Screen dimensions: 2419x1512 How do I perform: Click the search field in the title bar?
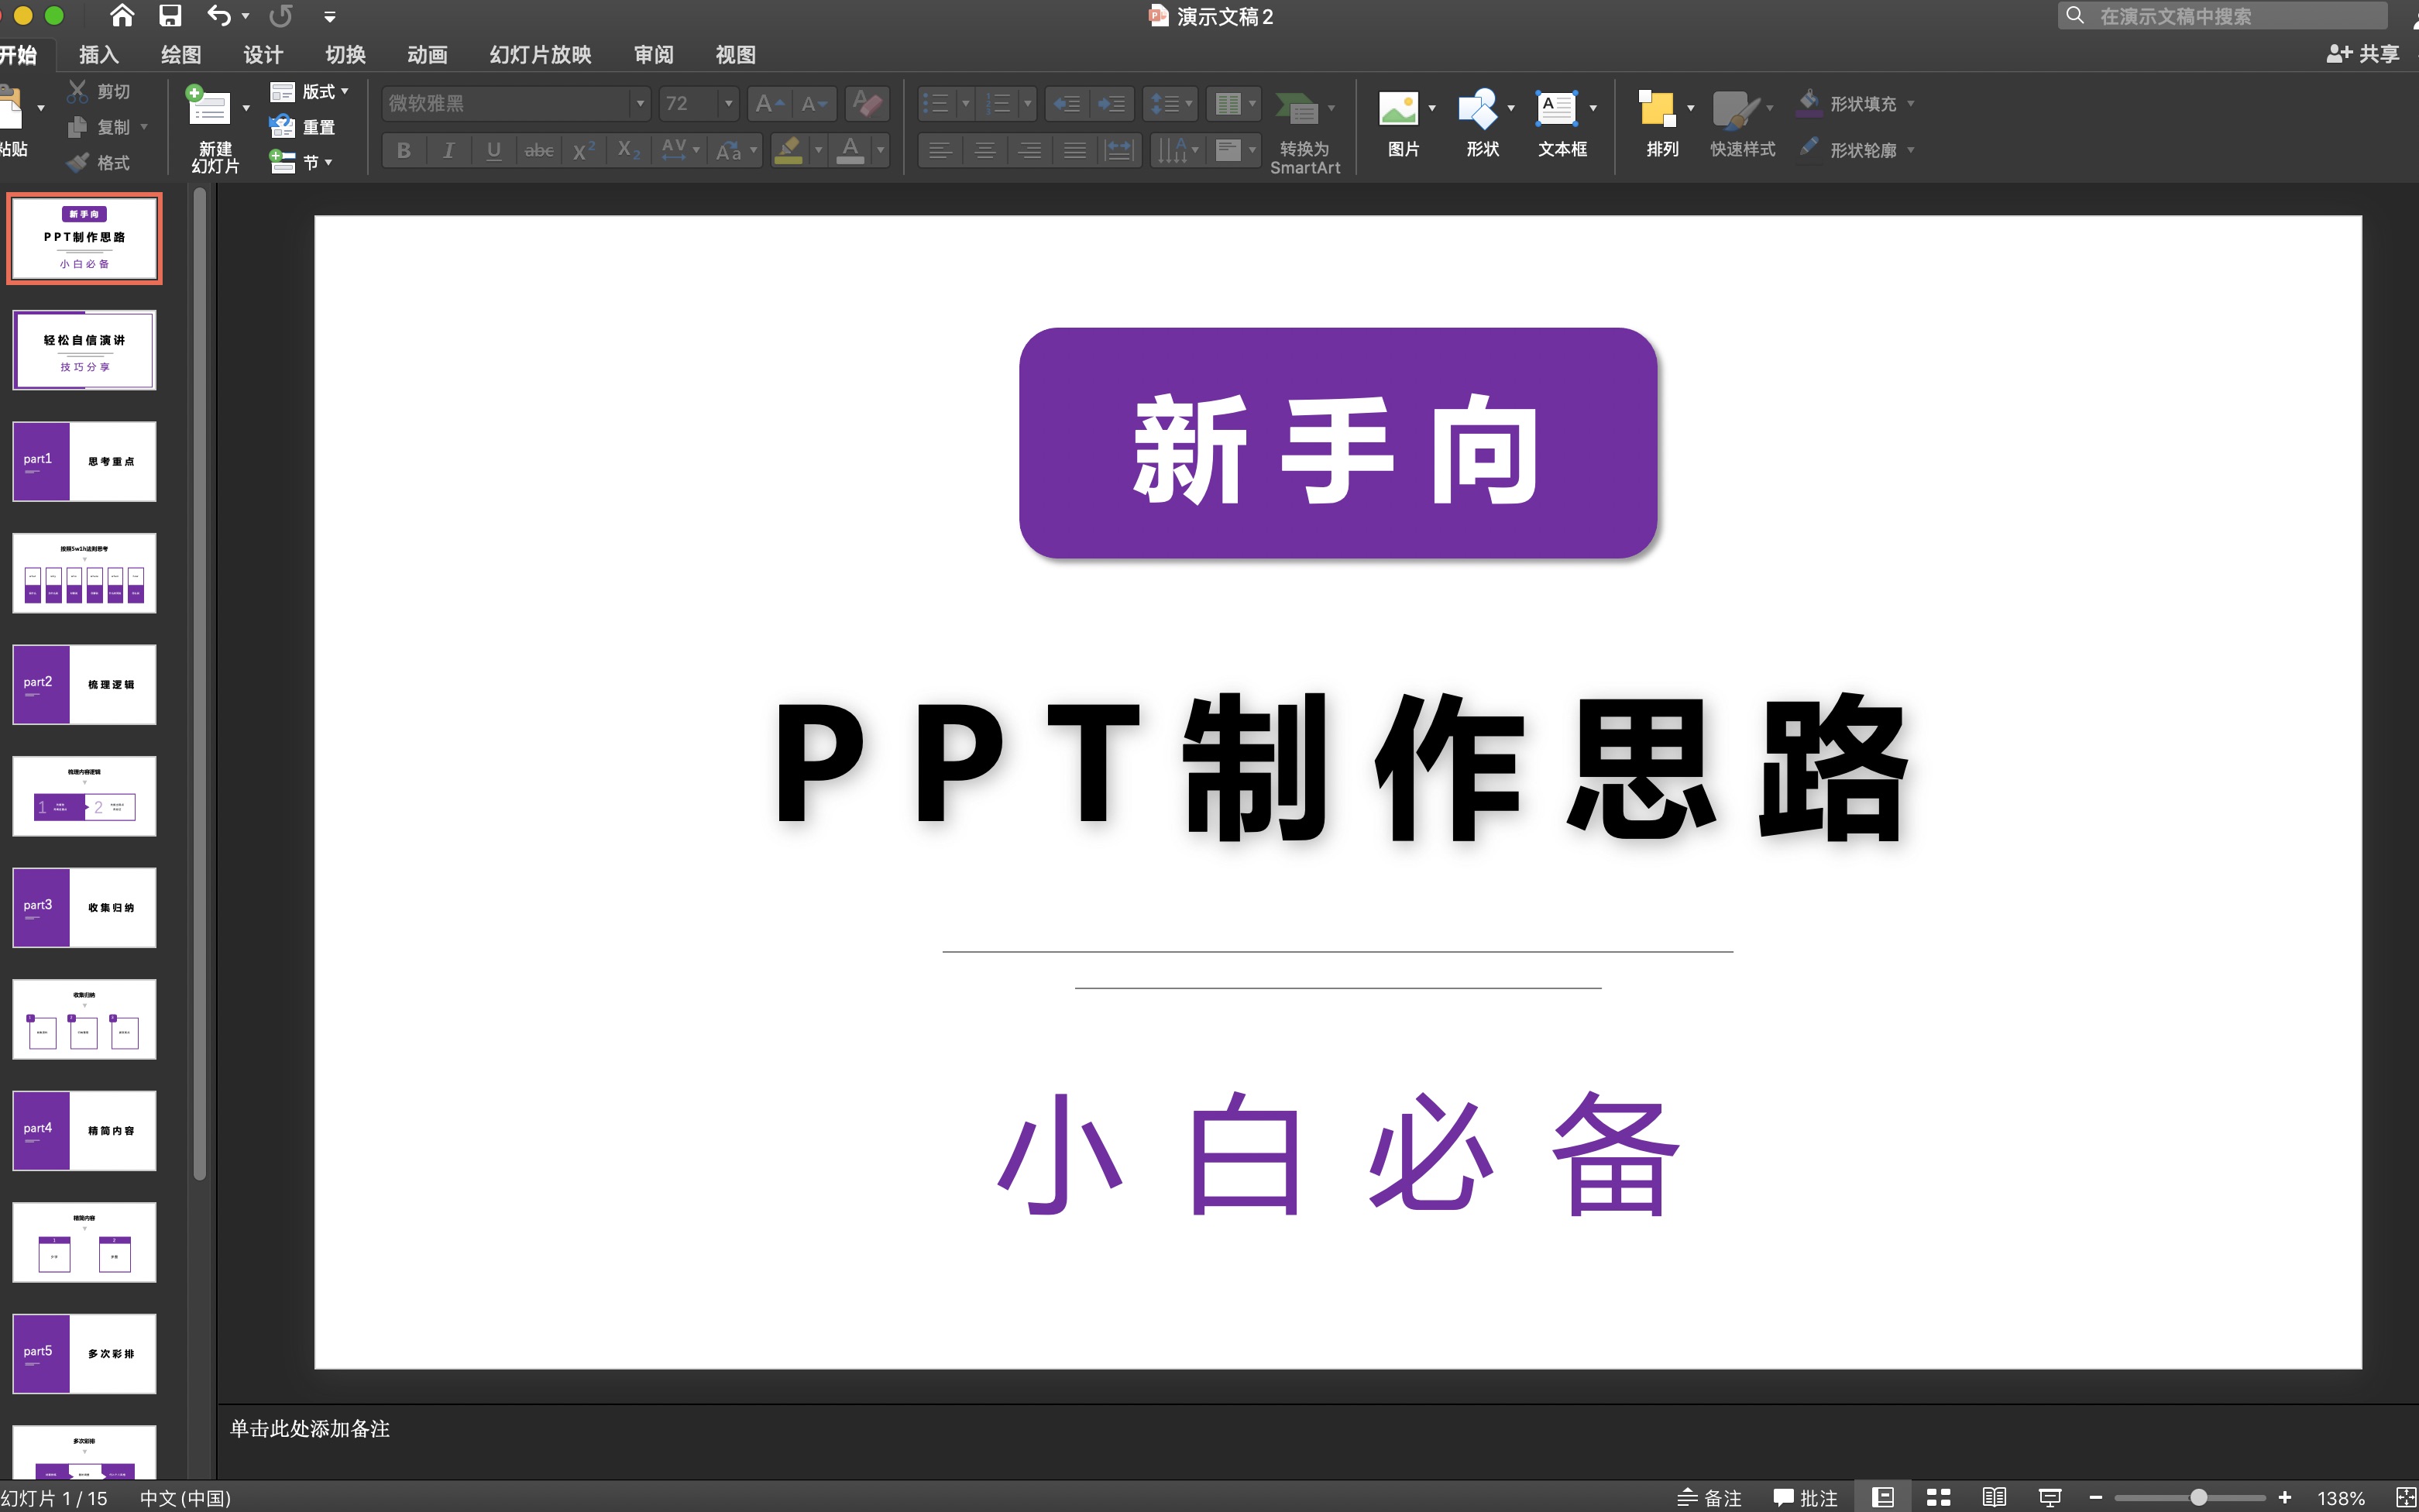[2223, 16]
